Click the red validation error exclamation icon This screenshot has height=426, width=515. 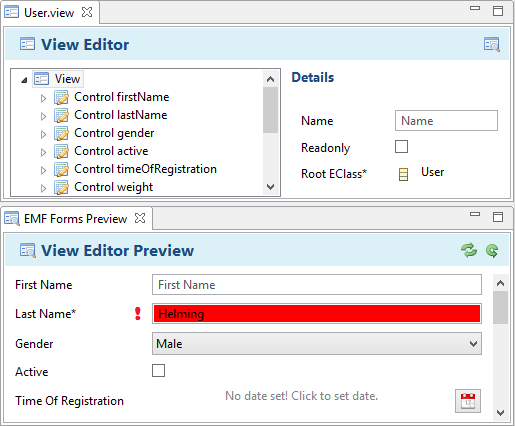point(138,313)
